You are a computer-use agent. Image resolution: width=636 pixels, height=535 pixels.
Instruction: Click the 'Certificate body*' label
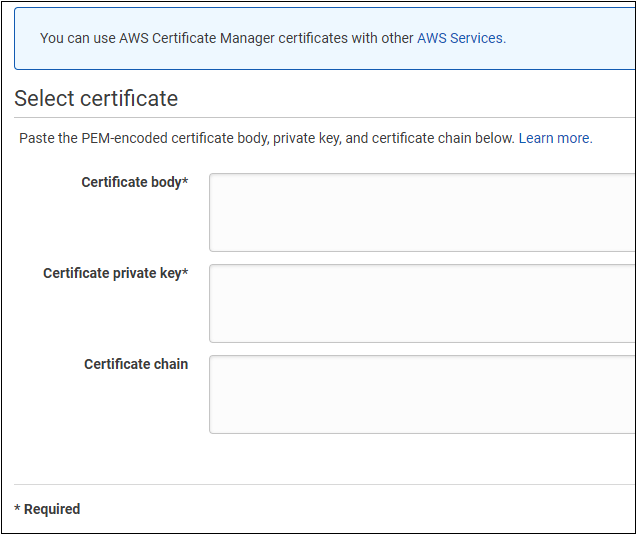coord(135,182)
